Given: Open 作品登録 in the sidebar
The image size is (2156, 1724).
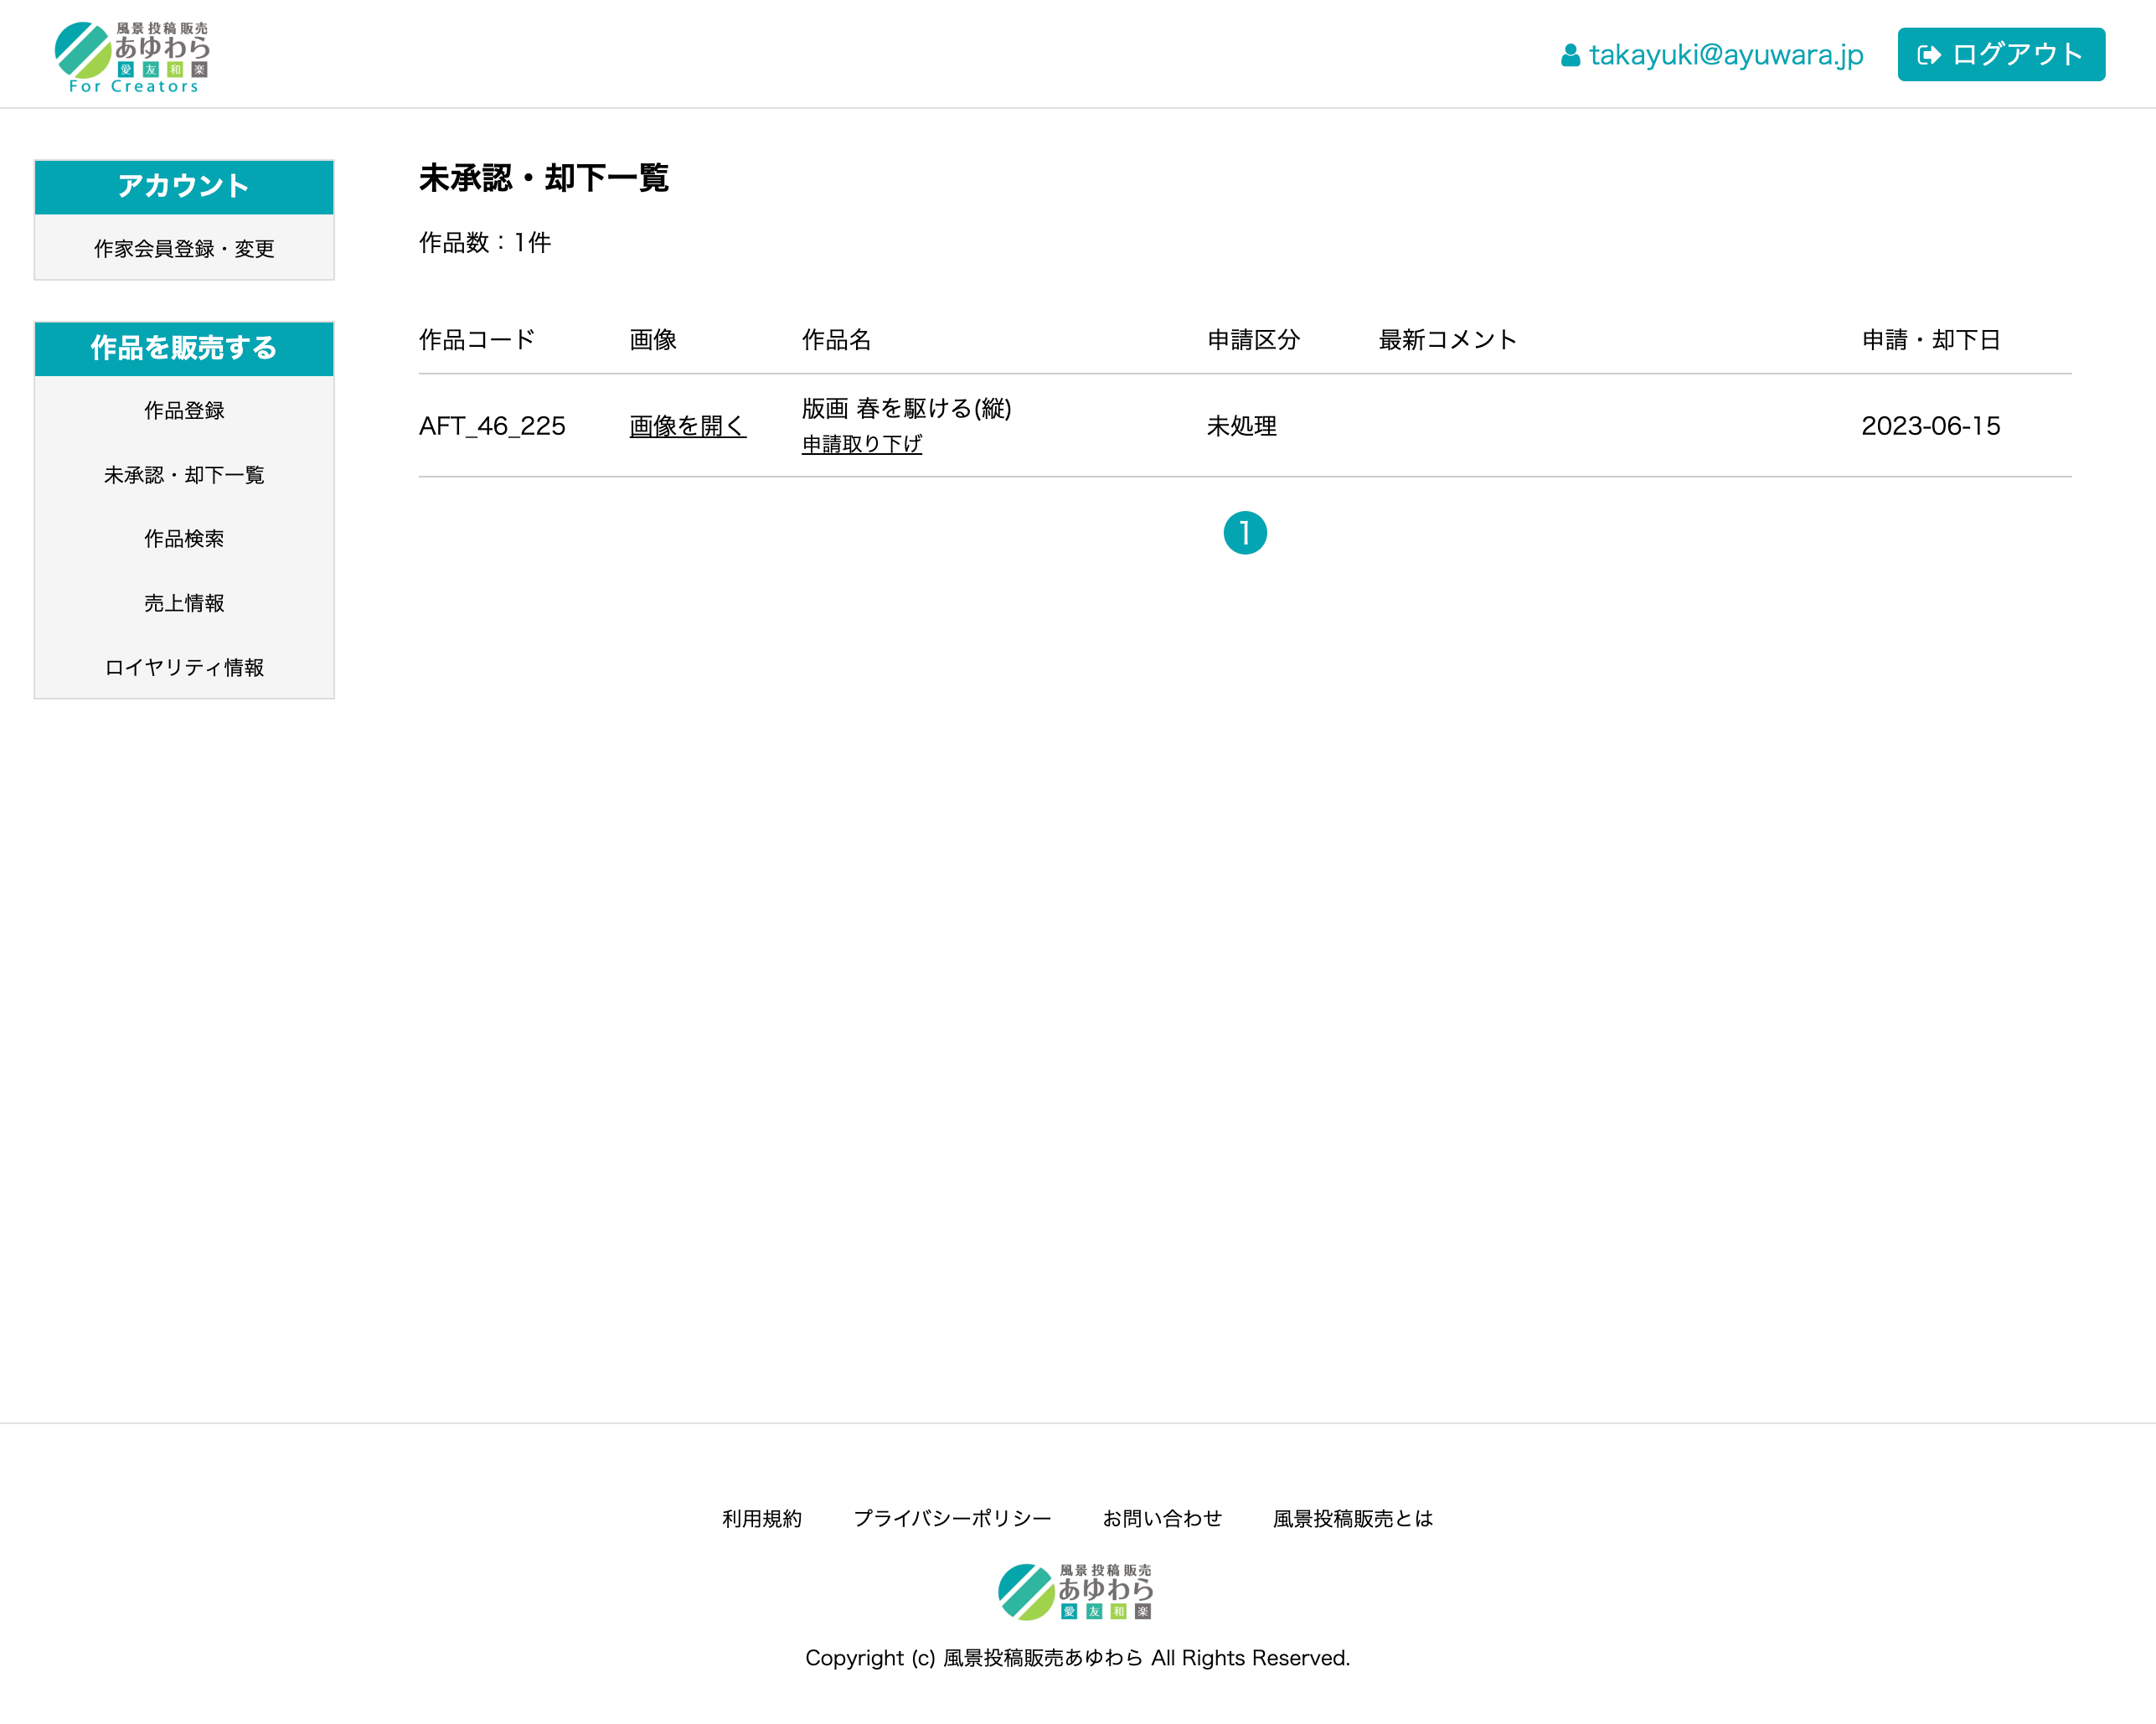Looking at the screenshot, I should tap(184, 410).
